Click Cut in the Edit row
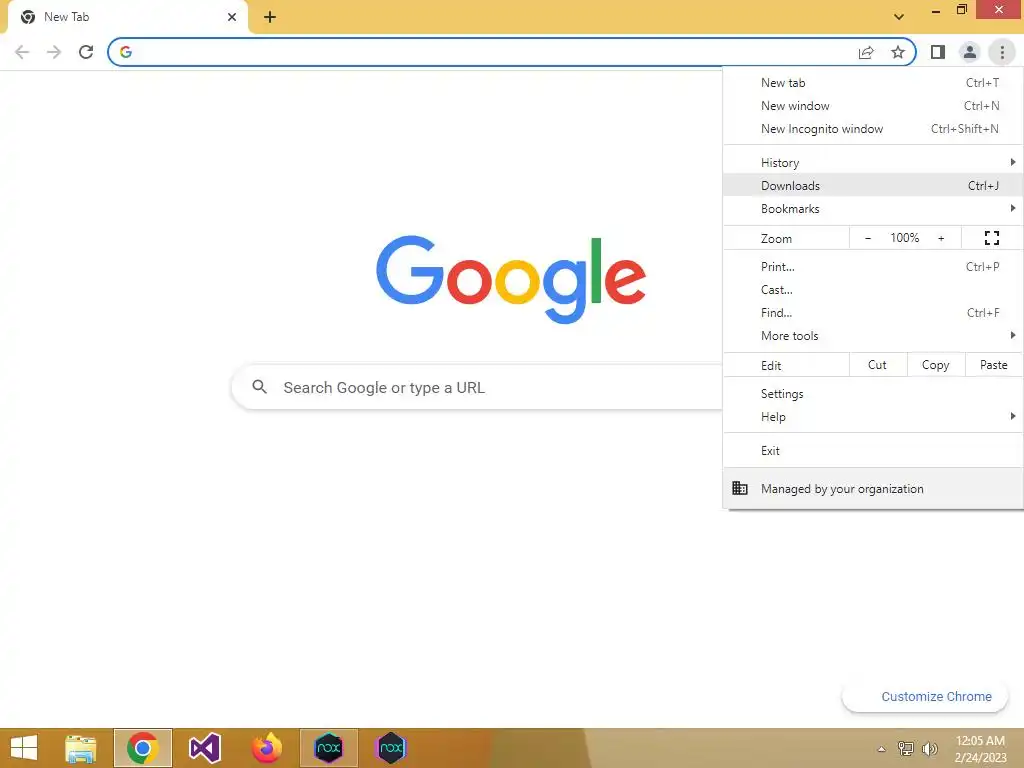This screenshot has width=1024, height=768. (x=878, y=365)
